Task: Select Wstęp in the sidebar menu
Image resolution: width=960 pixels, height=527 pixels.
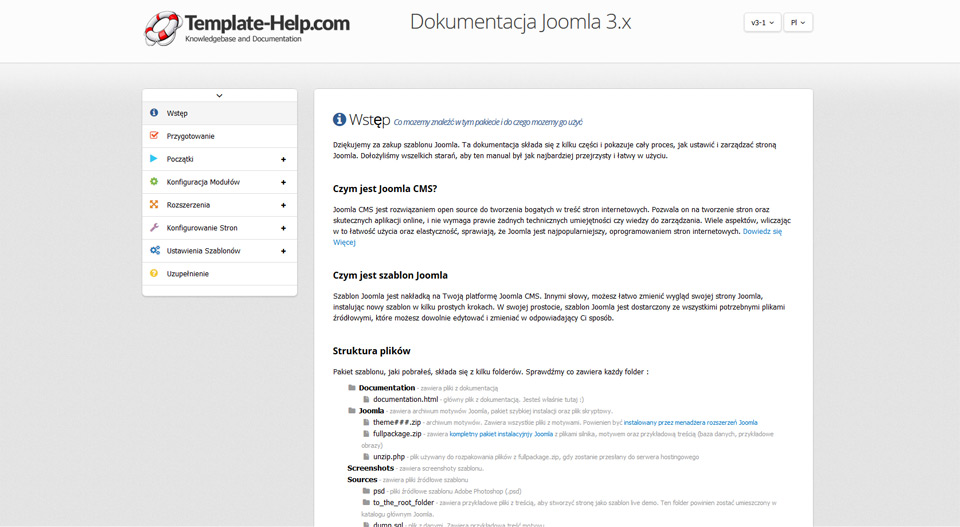Action: [x=220, y=113]
